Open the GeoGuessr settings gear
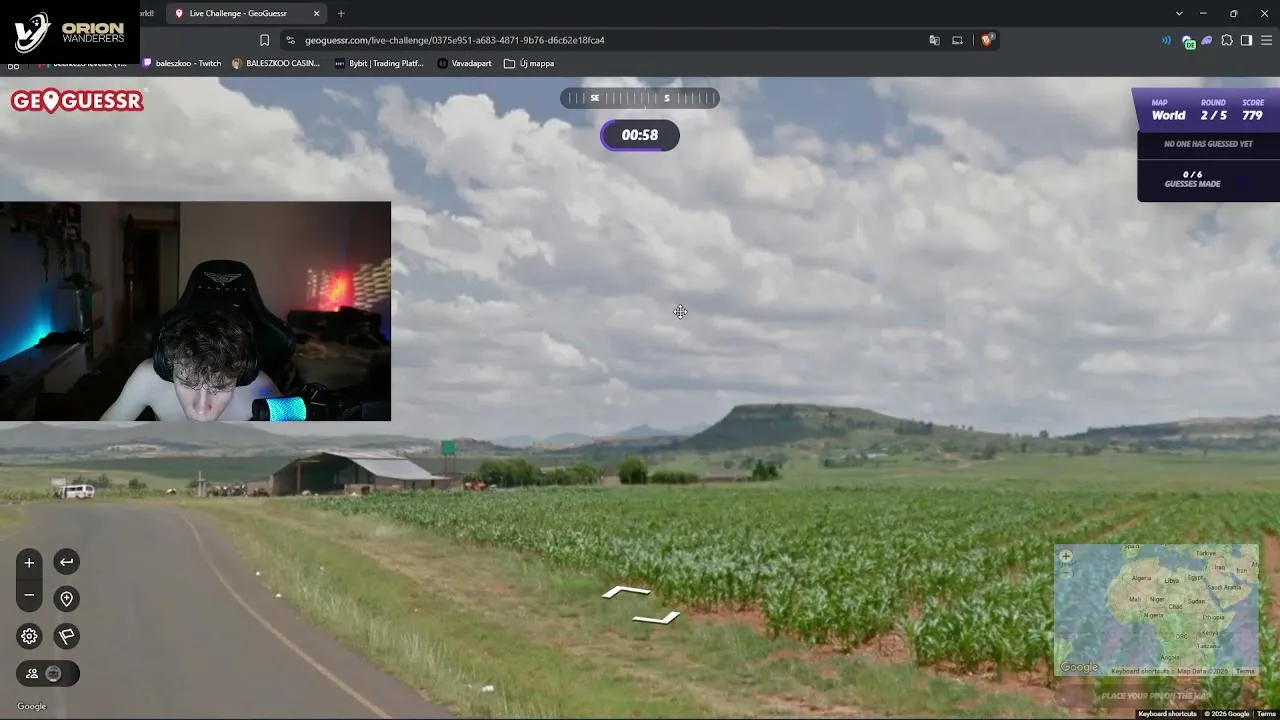 (29, 636)
